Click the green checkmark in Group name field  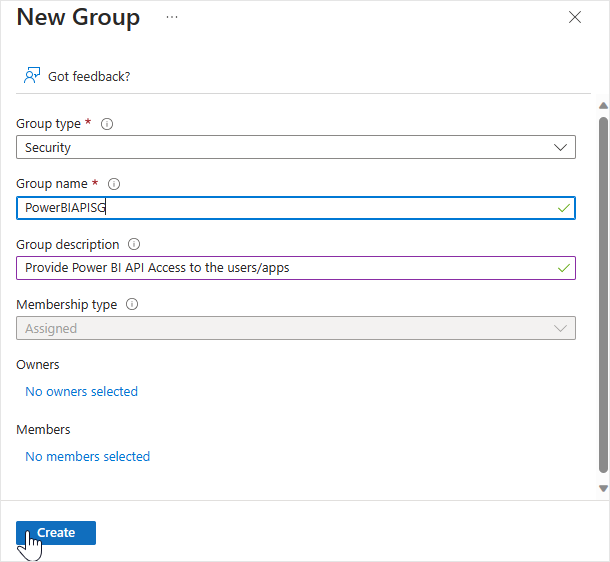564,208
